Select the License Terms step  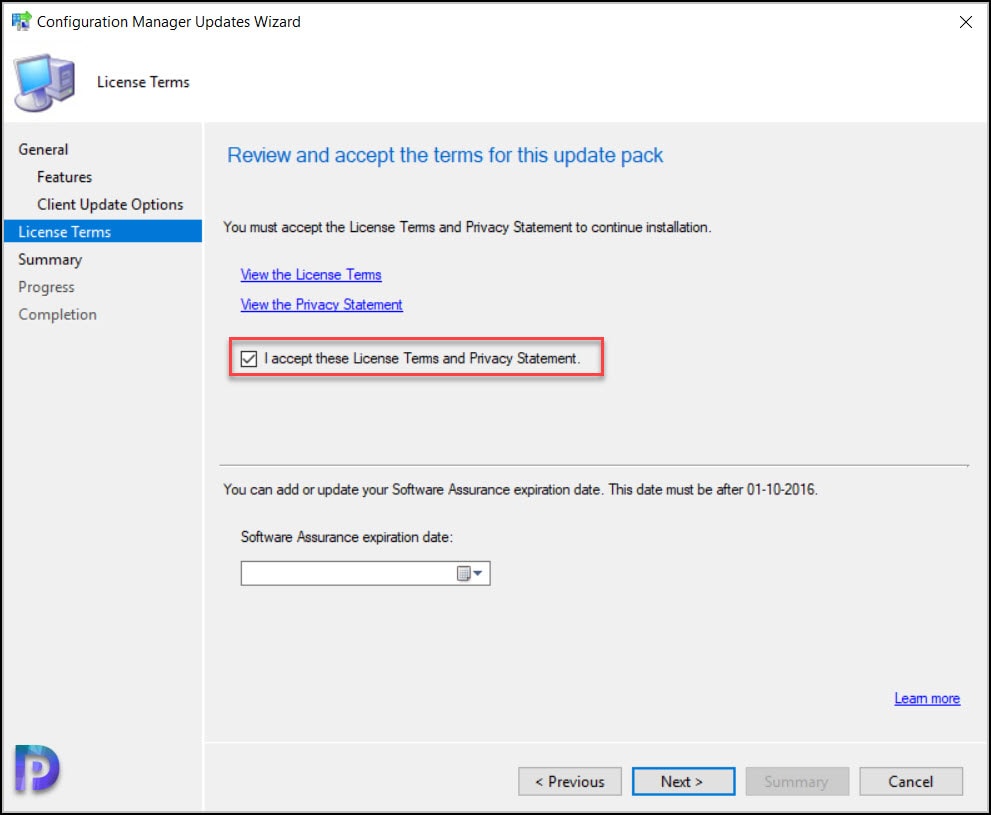(103, 232)
